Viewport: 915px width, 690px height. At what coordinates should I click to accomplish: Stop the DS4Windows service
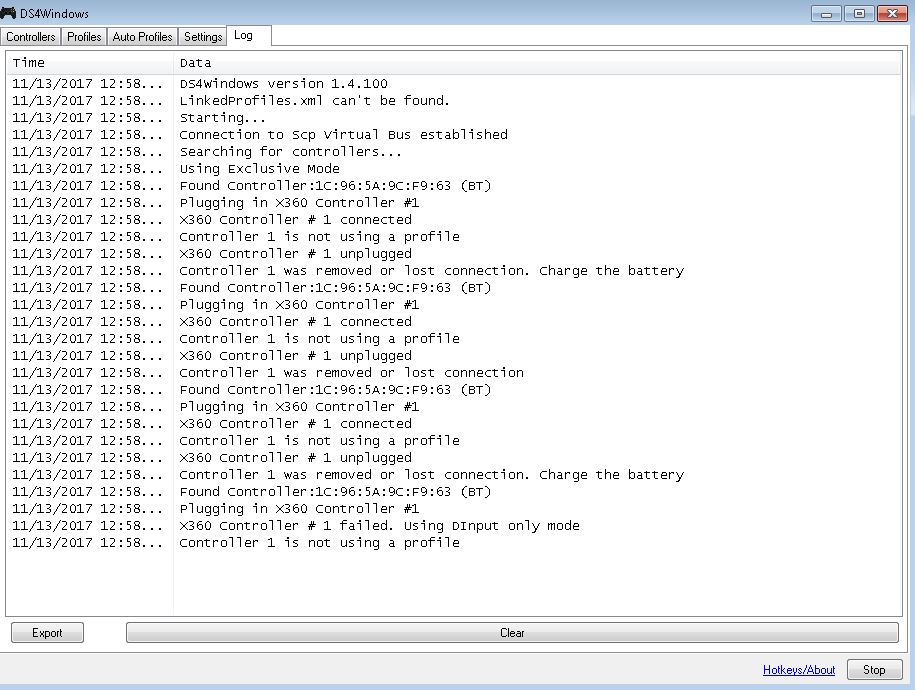pos(874,670)
